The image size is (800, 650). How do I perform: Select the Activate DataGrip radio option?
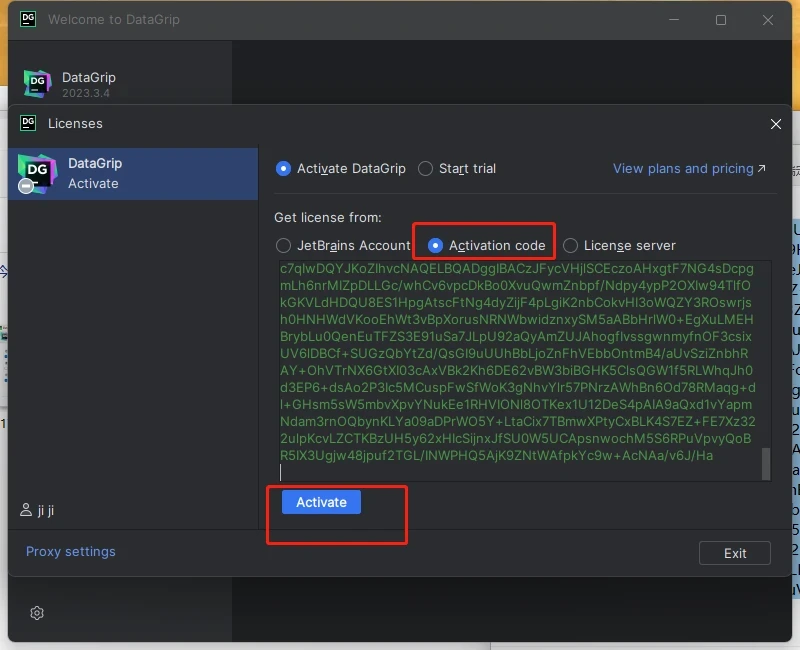[283, 169]
